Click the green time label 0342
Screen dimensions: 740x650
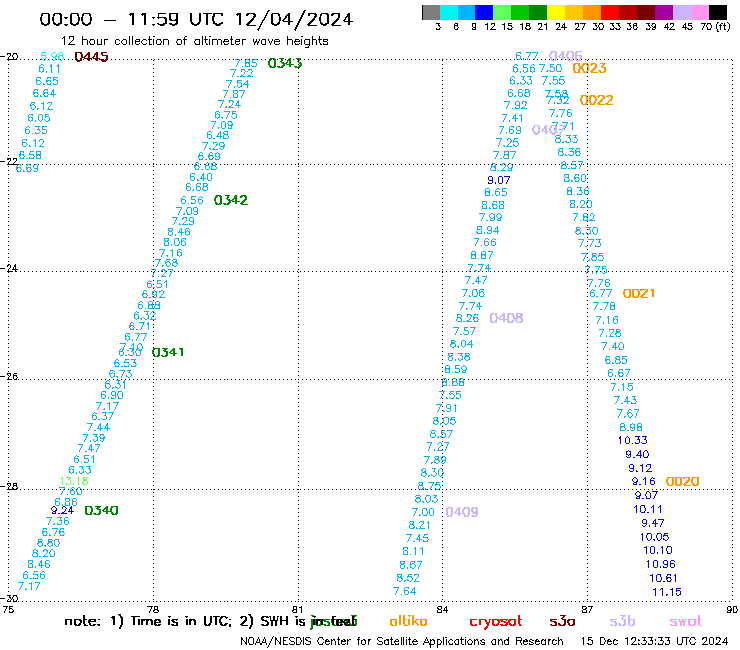coord(231,200)
